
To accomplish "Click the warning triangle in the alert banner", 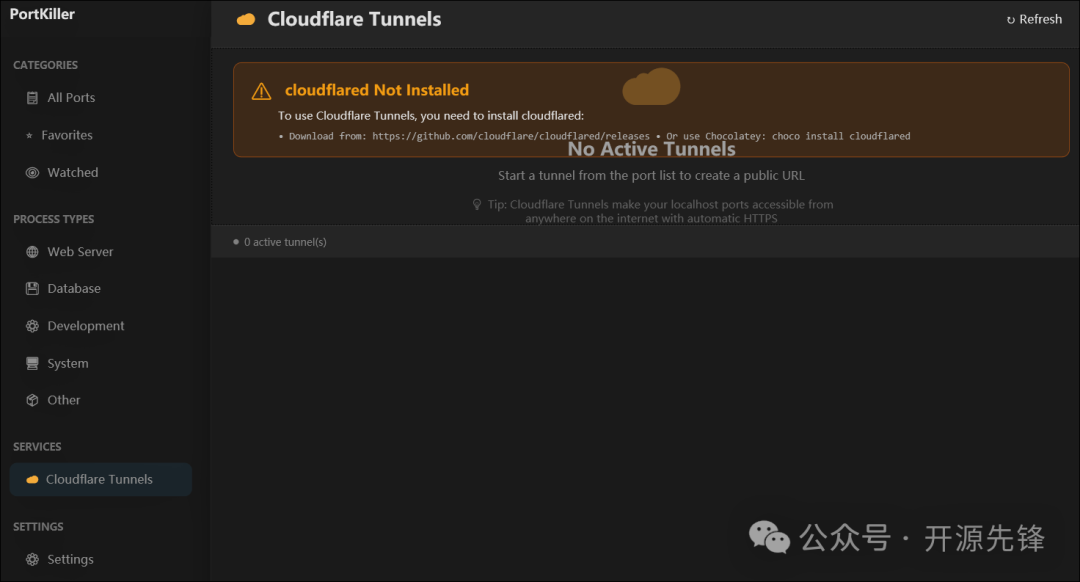I will (260, 90).
